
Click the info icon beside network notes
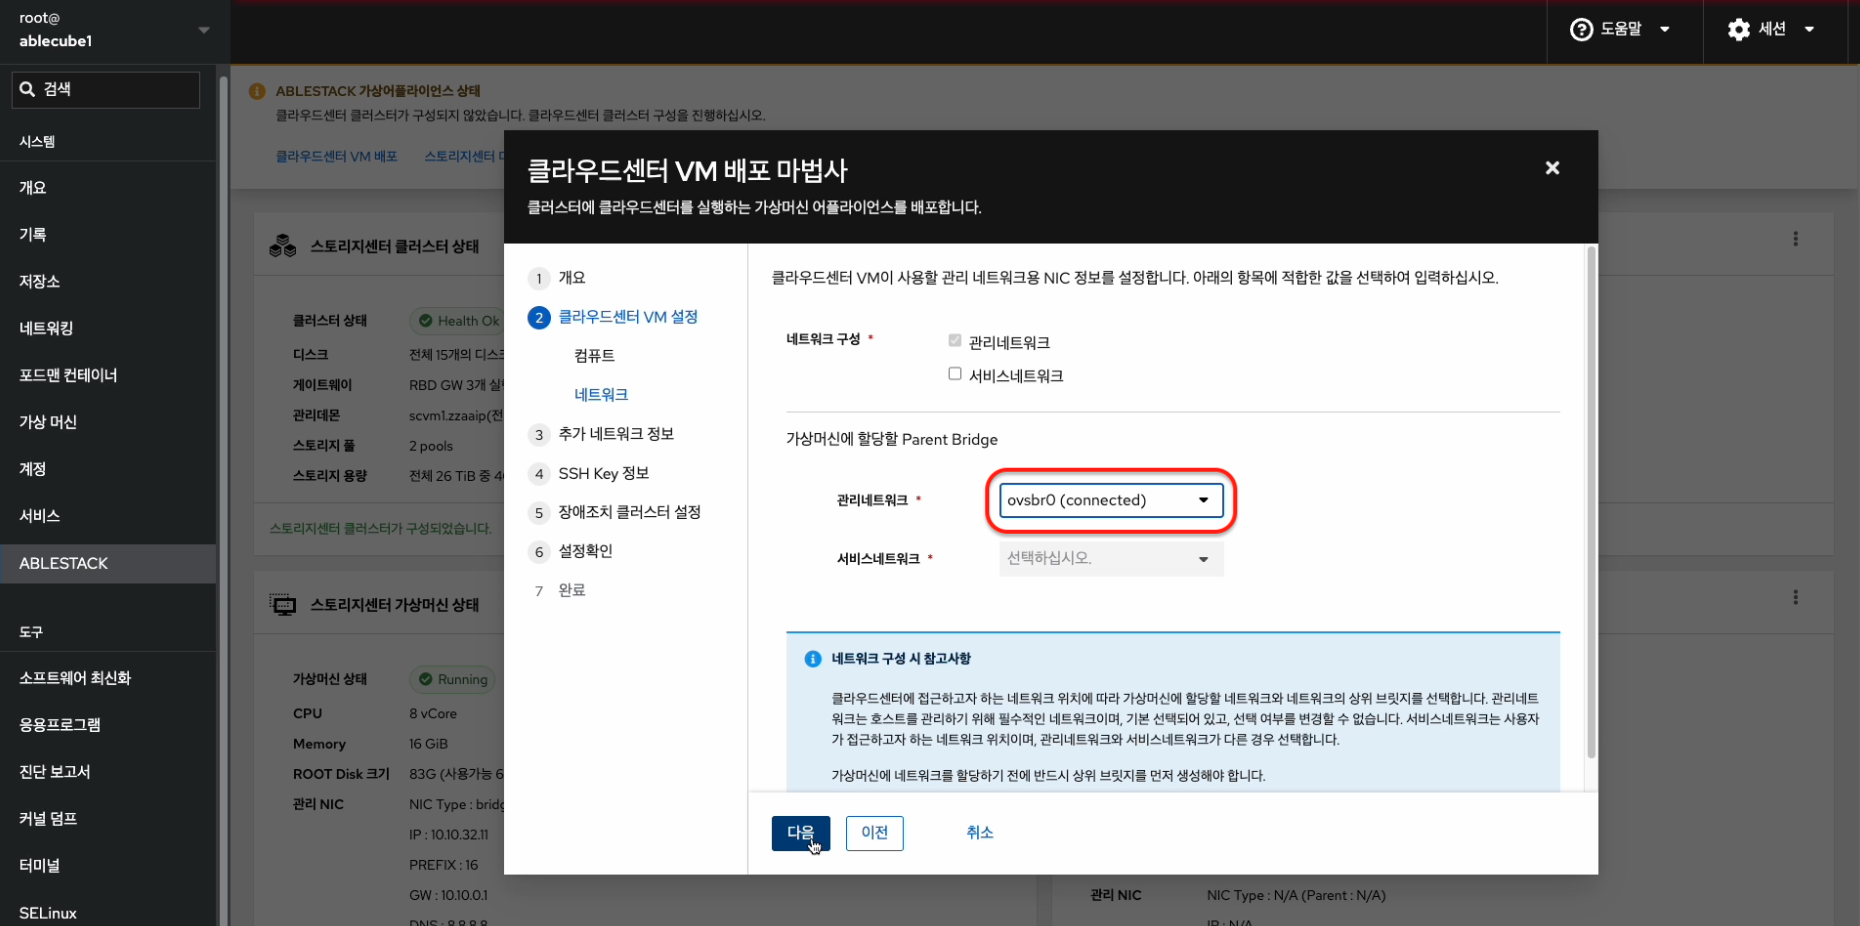[813, 659]
